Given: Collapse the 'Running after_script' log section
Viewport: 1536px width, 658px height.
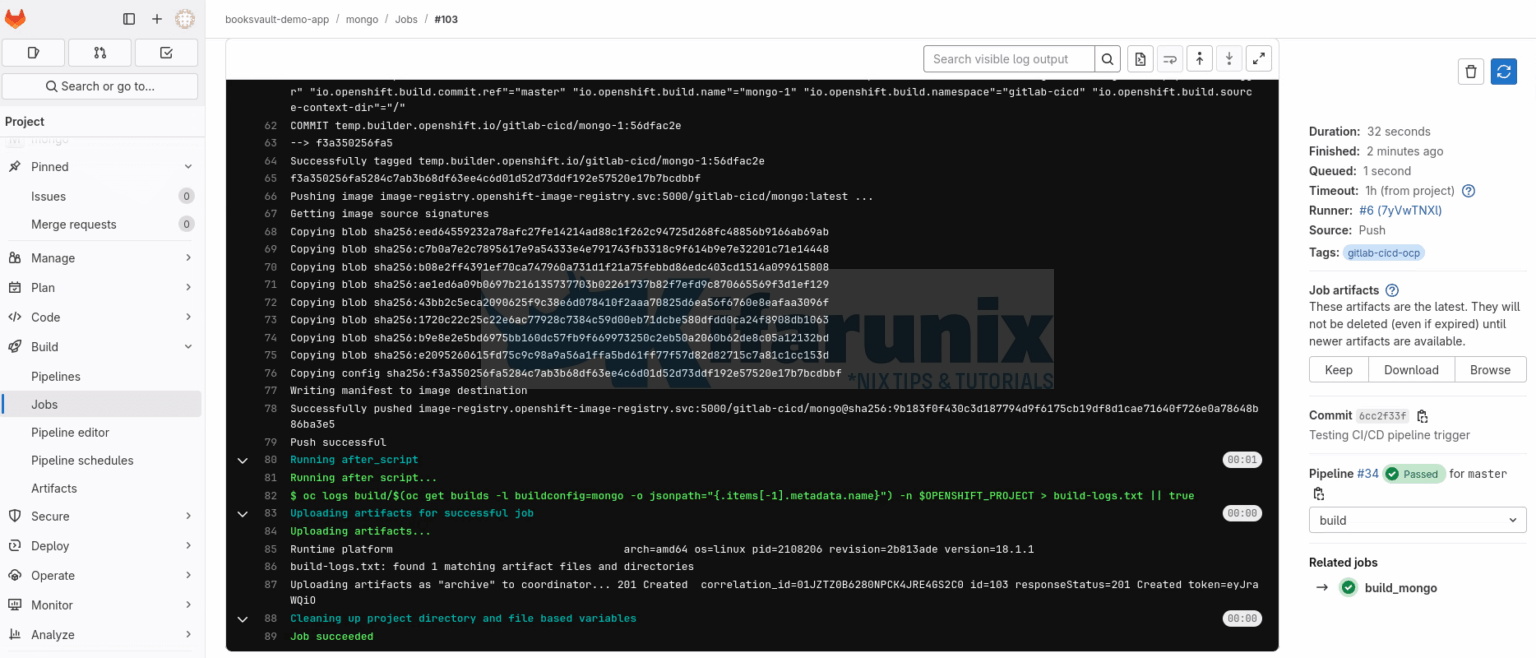Looking at the screenshot, I should (242, 460).
